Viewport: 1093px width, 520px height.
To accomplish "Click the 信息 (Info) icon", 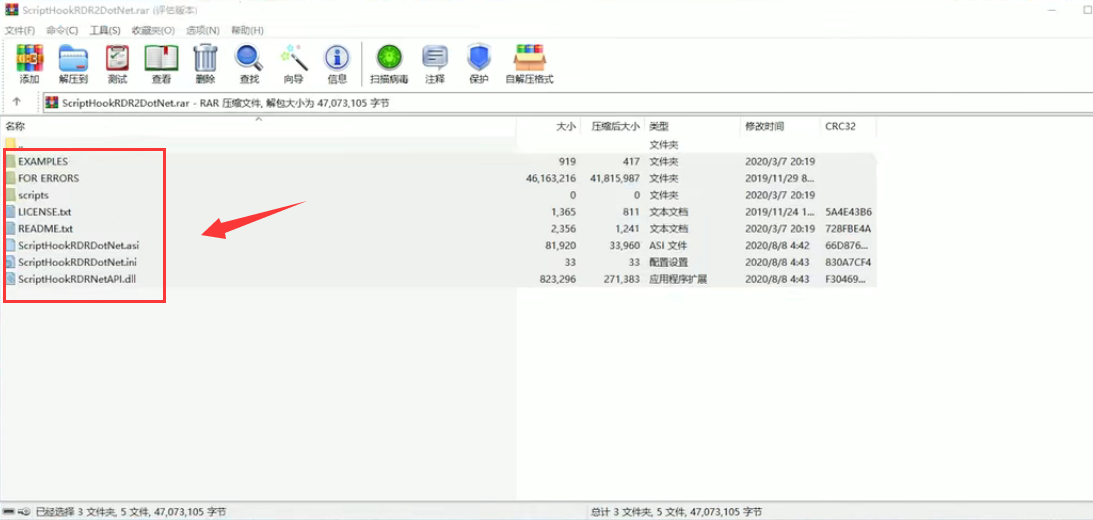I will point(337,58).
